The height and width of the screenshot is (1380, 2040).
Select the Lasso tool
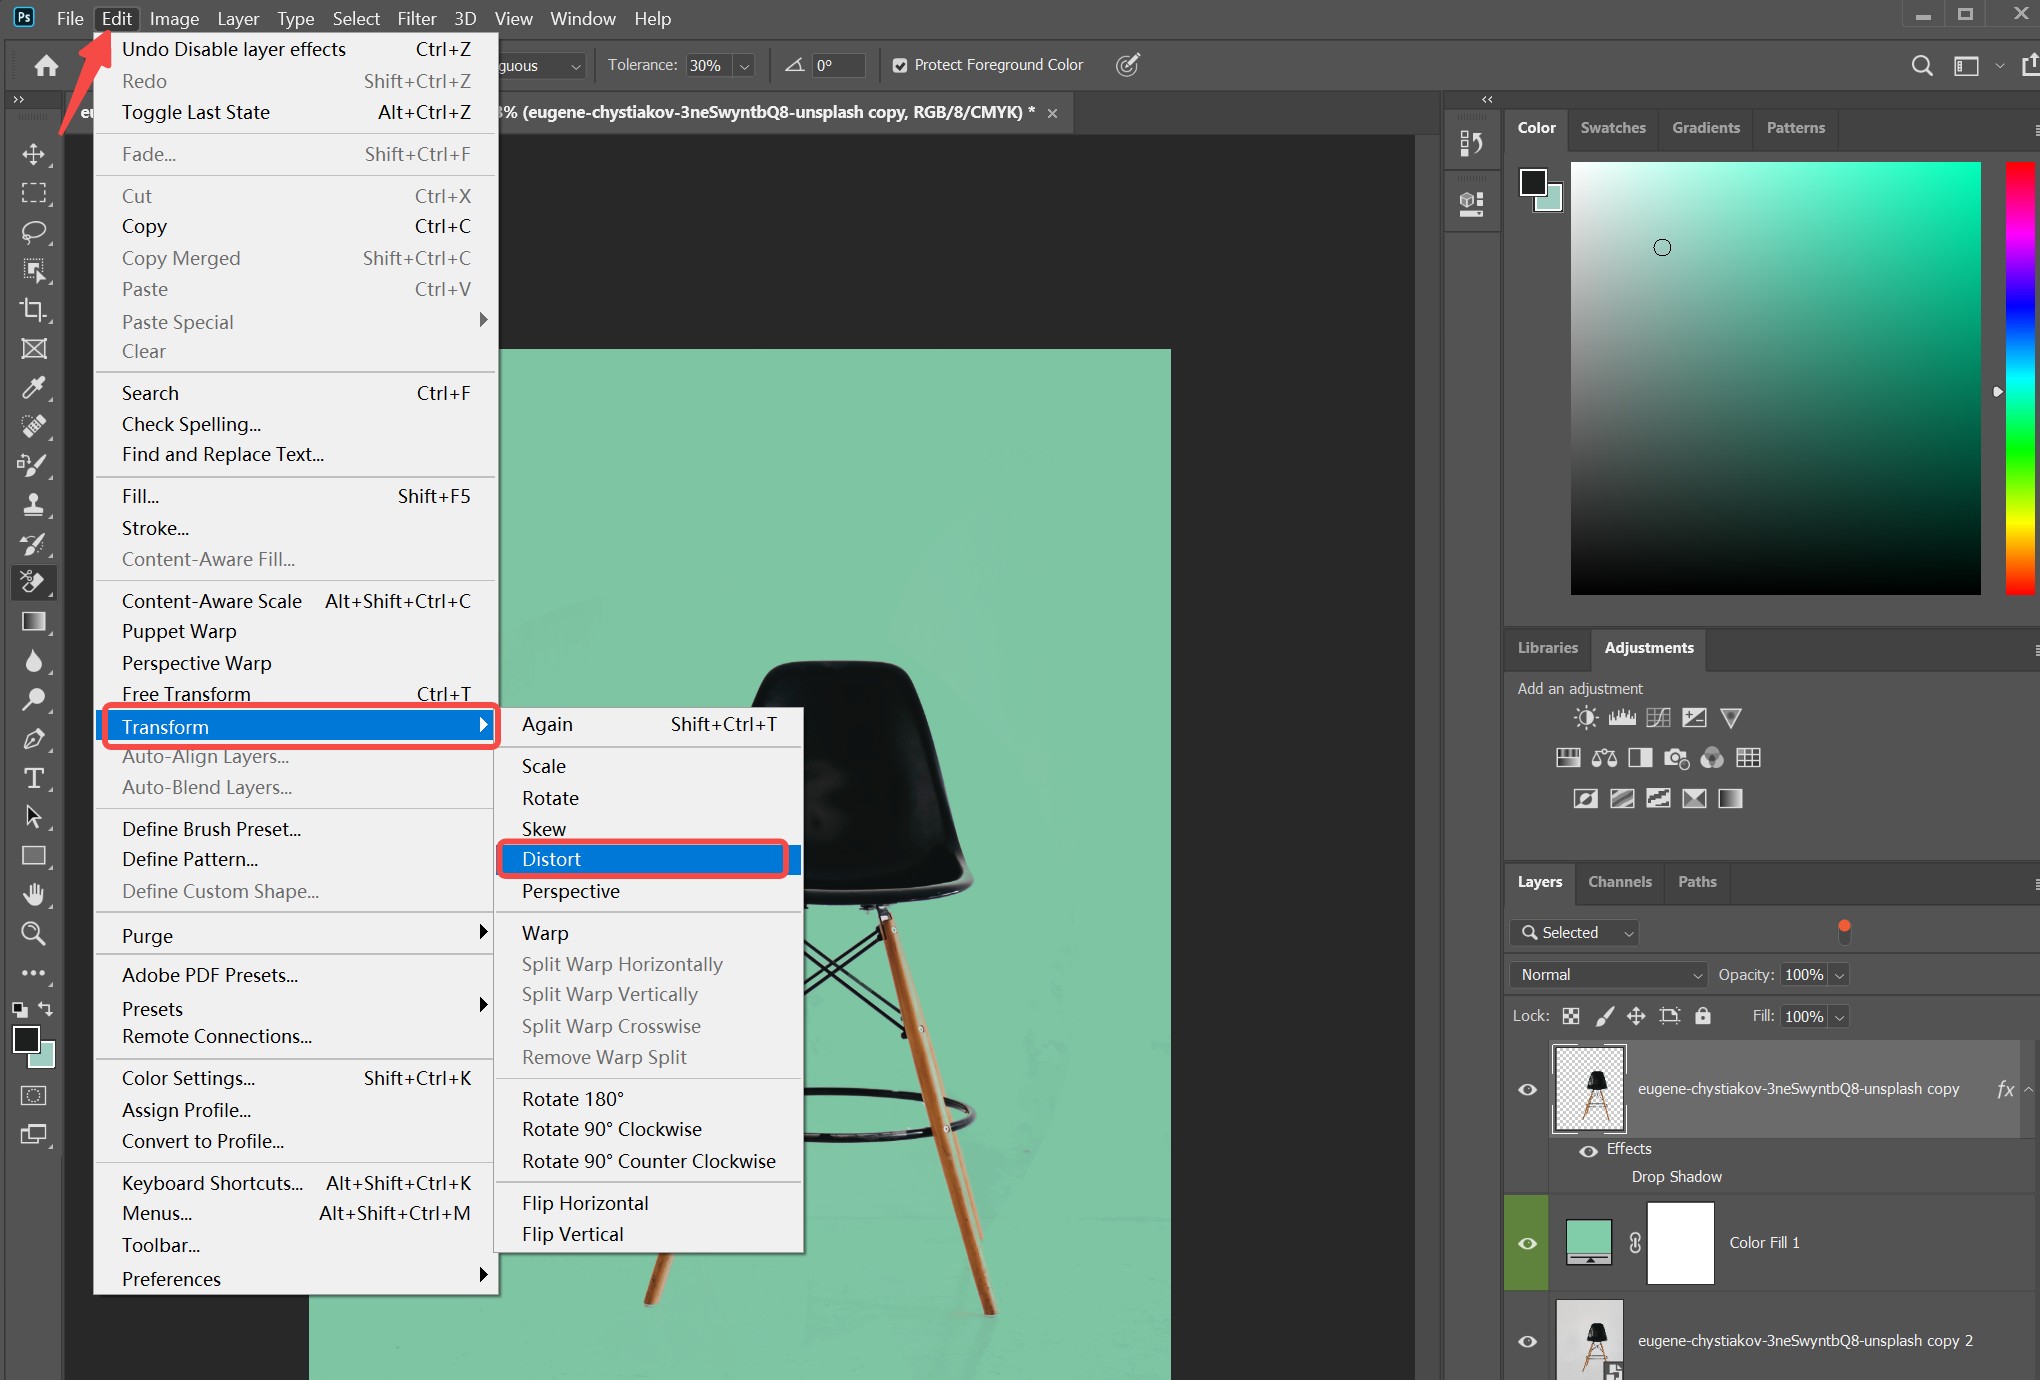34,232
